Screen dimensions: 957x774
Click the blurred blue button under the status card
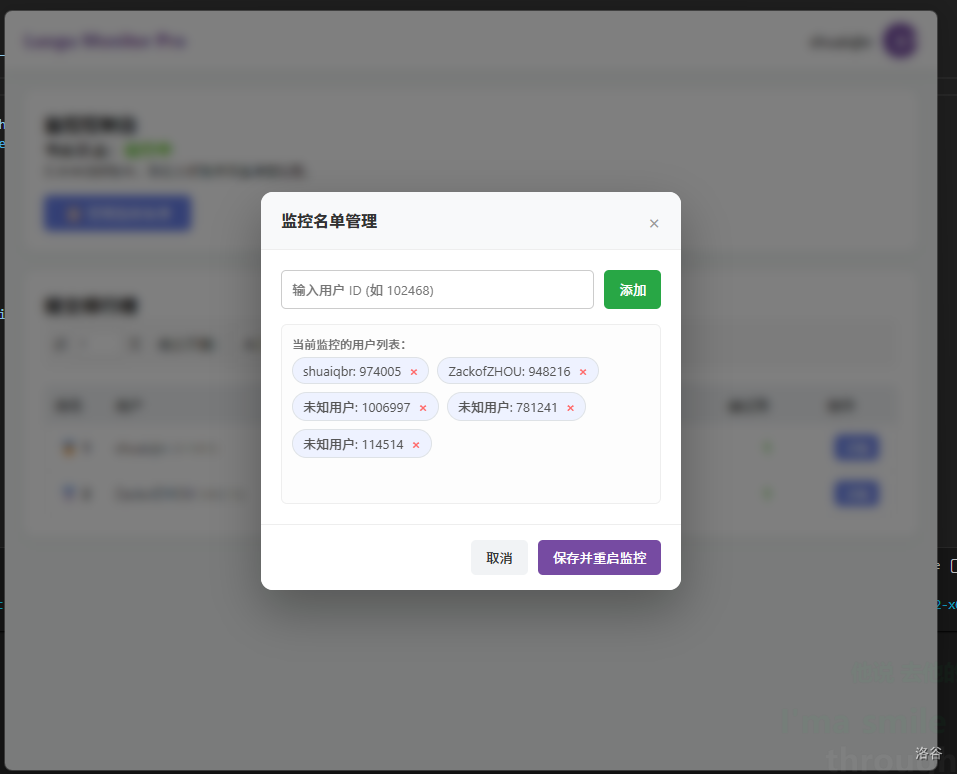(x=117, y=213)
